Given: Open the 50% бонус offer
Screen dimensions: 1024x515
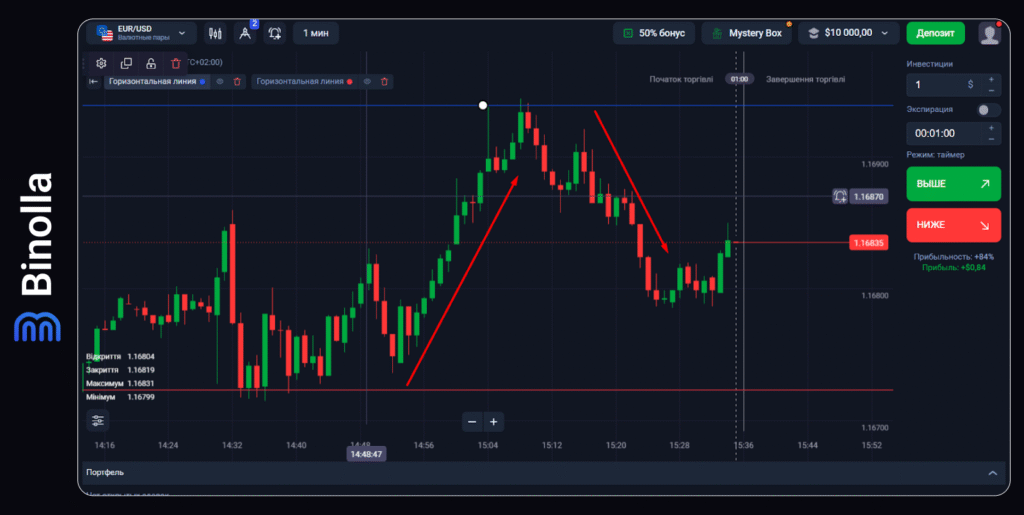Looking at the screenshot, I should coord(653,33).
